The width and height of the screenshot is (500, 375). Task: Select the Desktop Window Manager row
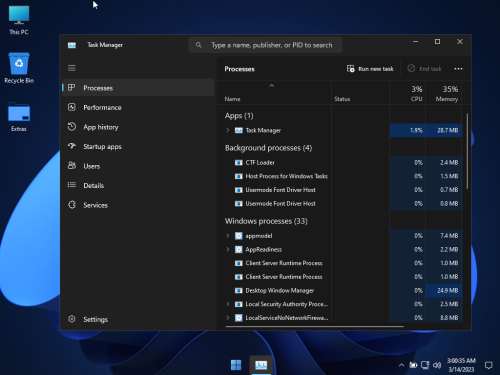[x=340, y=290]
